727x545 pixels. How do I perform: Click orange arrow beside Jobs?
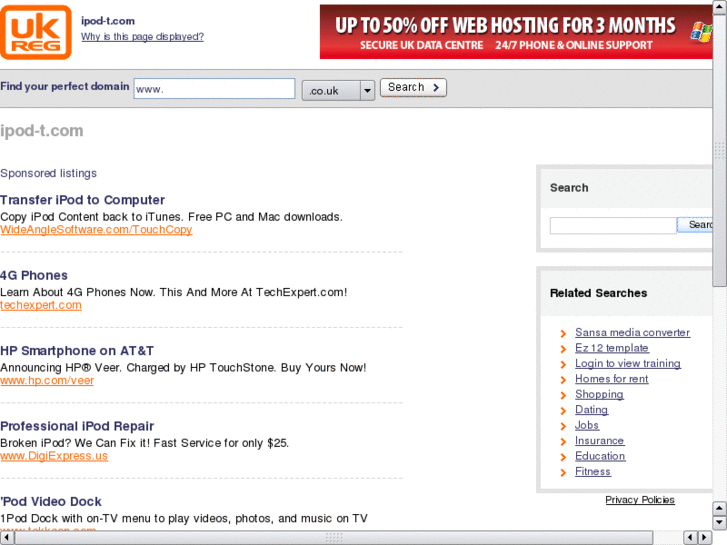563,426
